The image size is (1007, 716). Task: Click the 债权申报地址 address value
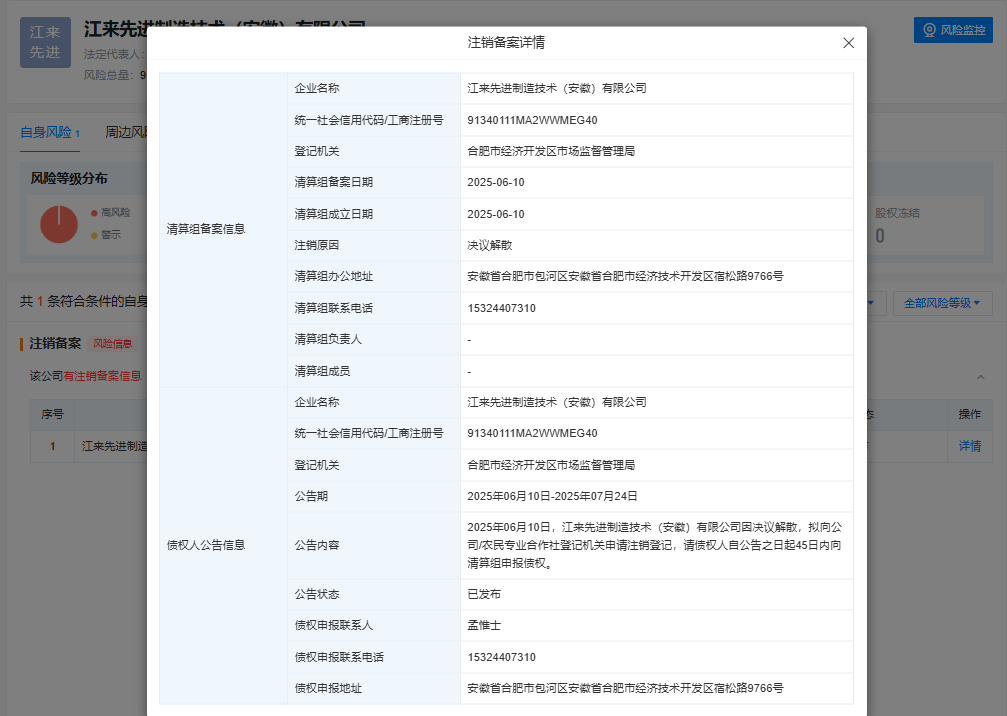[626, 688]
